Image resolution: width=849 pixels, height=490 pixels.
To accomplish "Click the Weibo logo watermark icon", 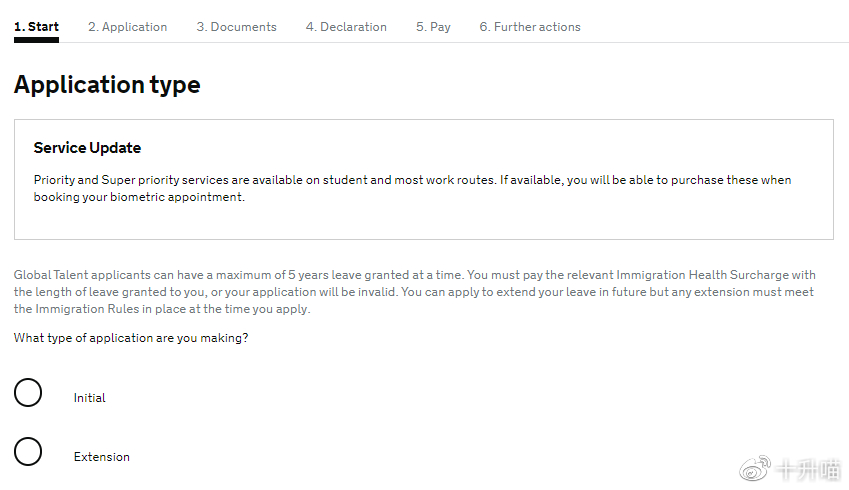I will pos(755,468).
